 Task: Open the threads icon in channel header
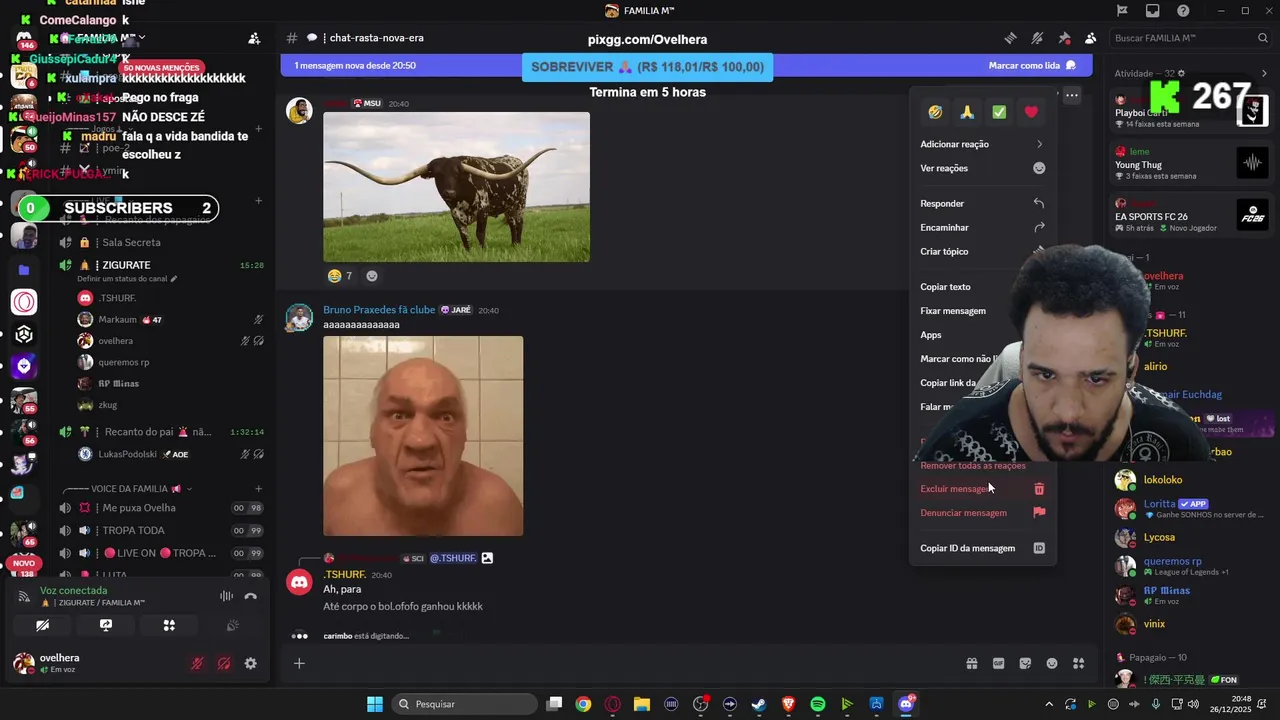pos(1011,38)
